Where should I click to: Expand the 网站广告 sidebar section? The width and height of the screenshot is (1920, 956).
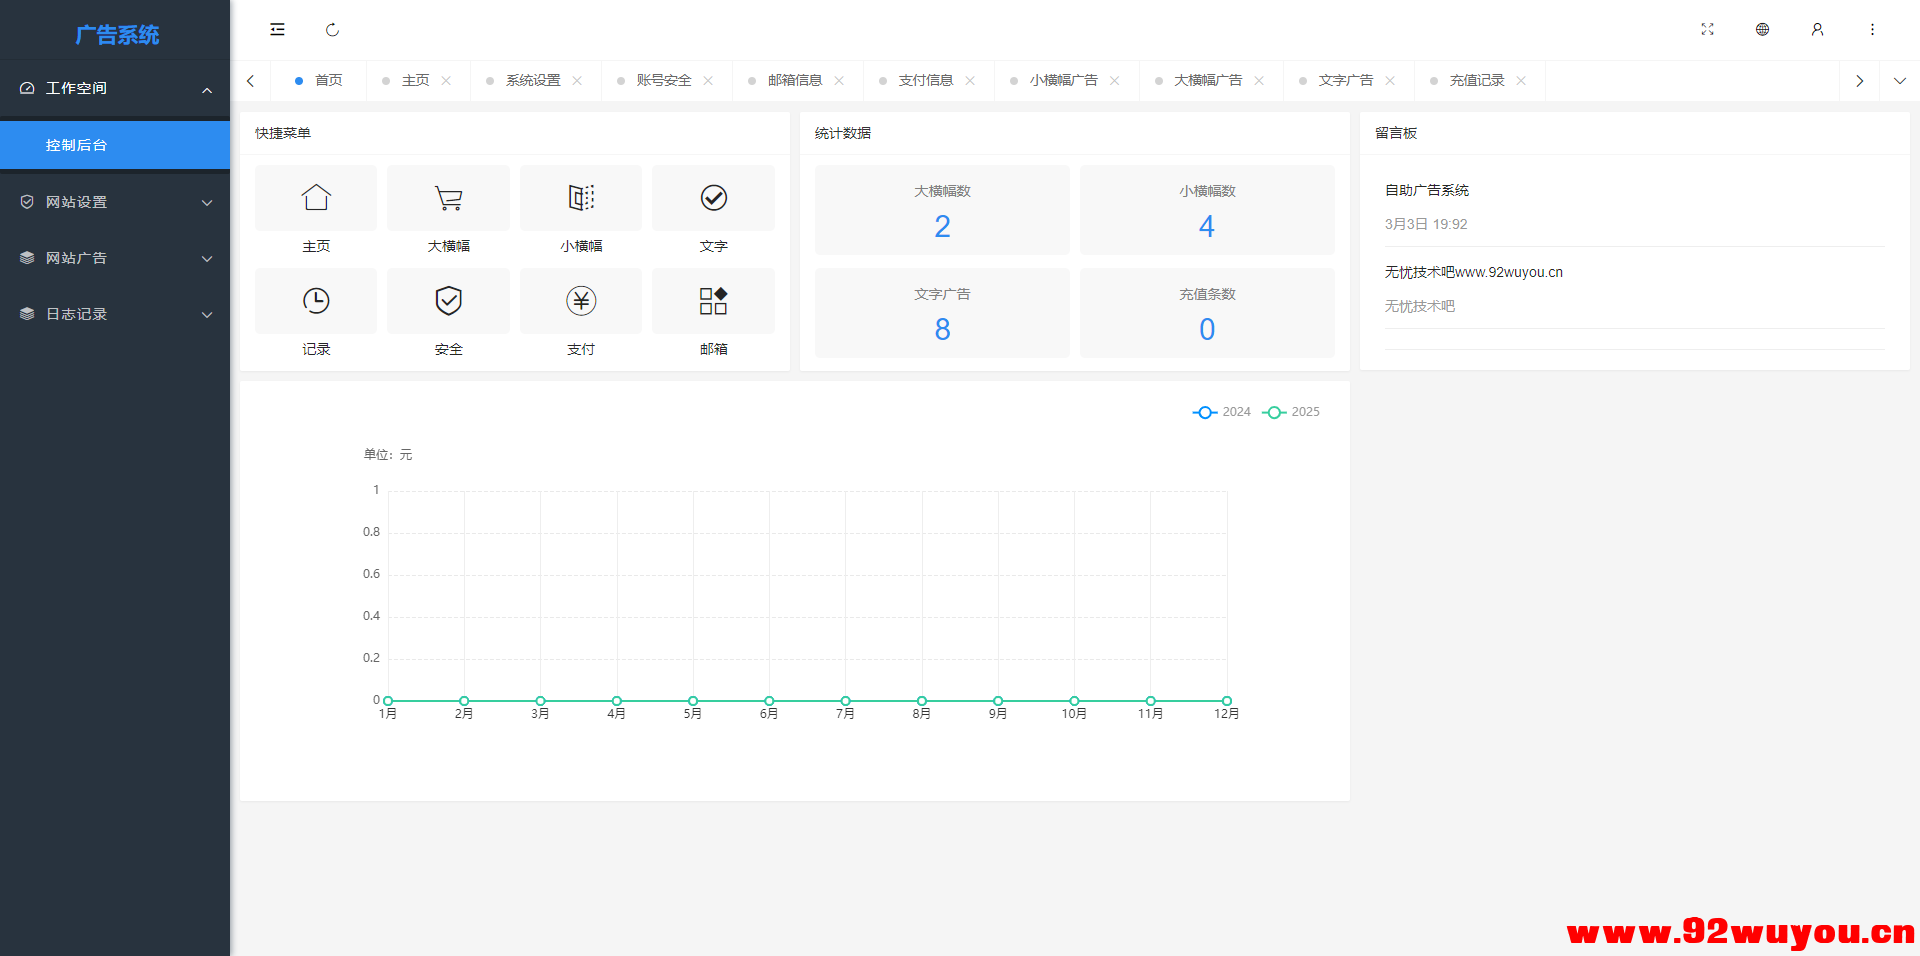(x=115, y=257)
